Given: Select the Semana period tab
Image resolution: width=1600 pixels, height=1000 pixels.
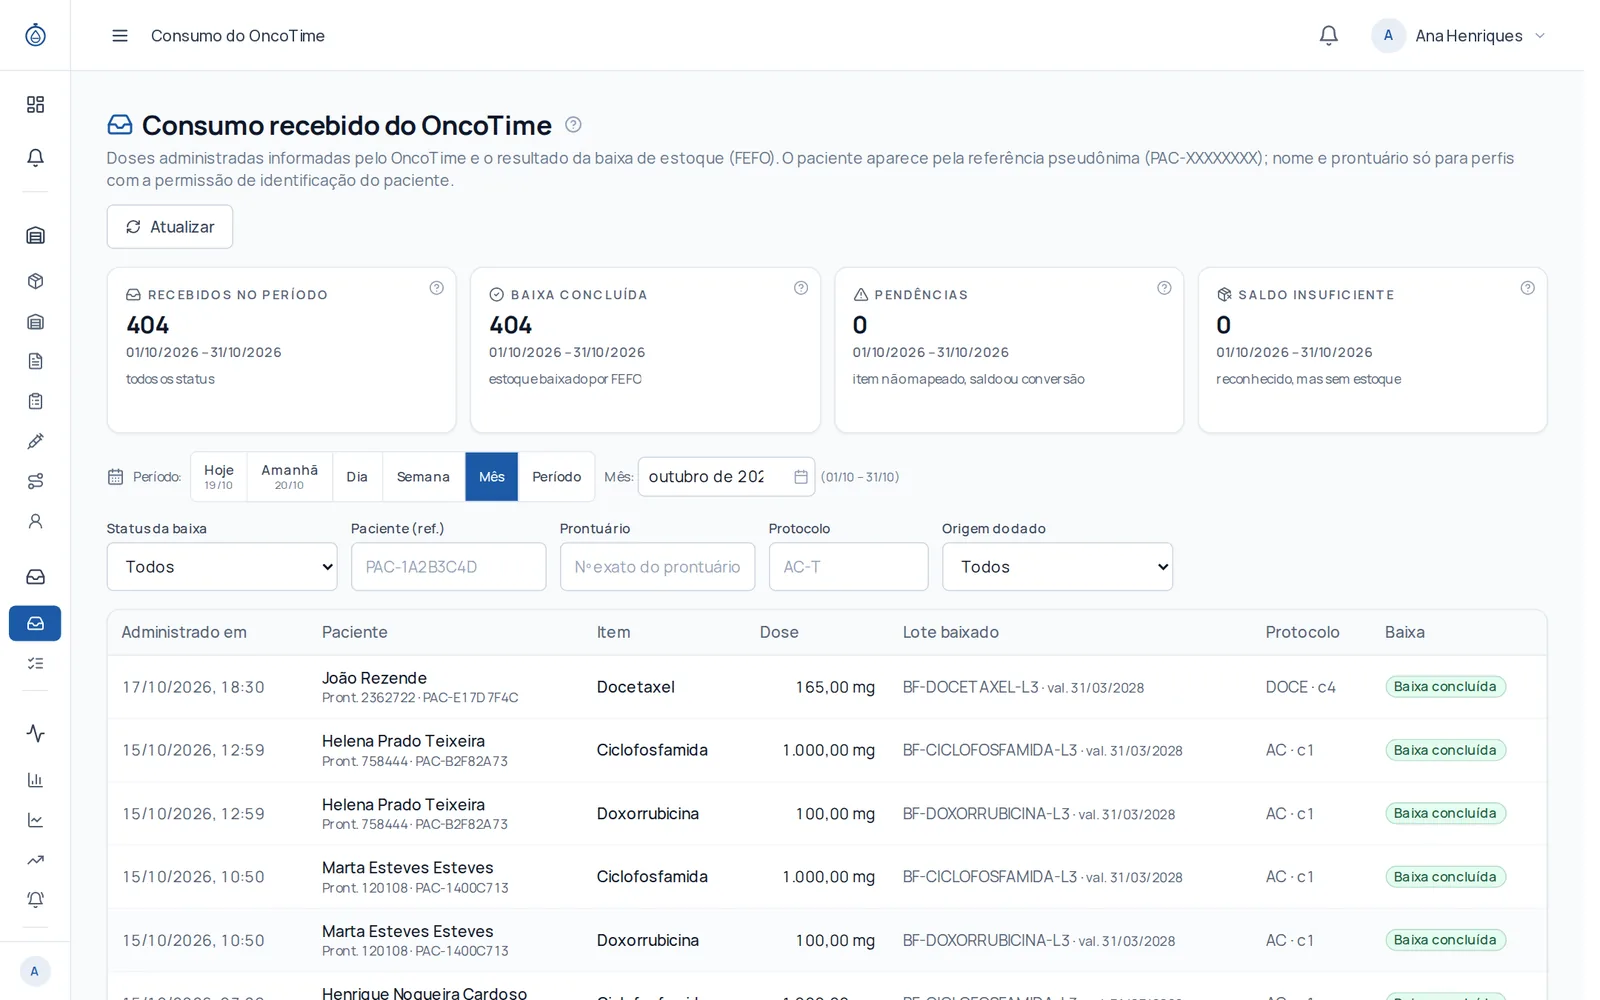Looking at the screenshot, I should (x=423, y=476).
